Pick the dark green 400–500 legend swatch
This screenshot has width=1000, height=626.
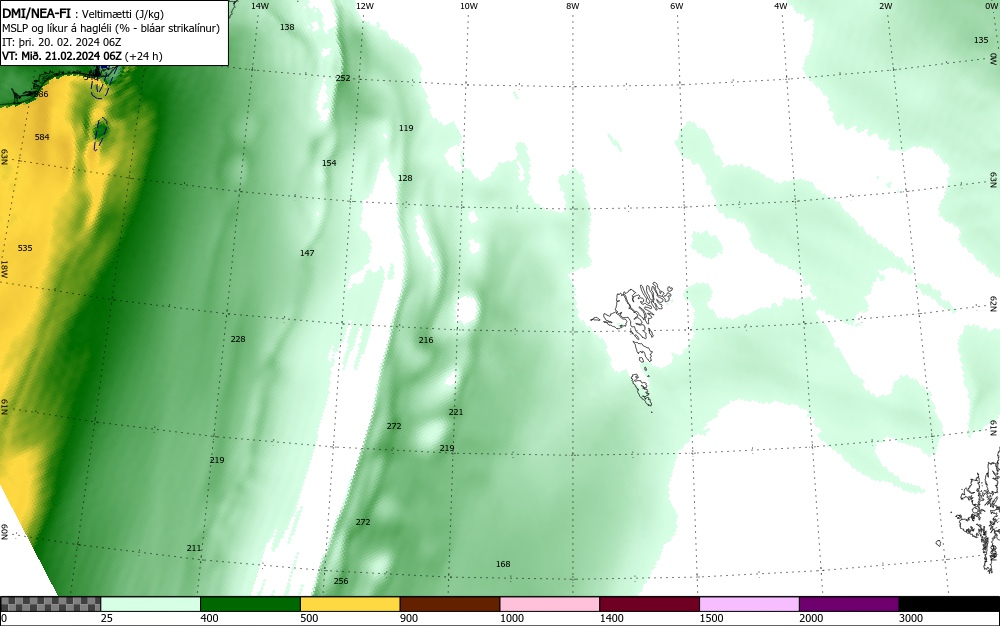pyautogui.click(x=250, y=604)
